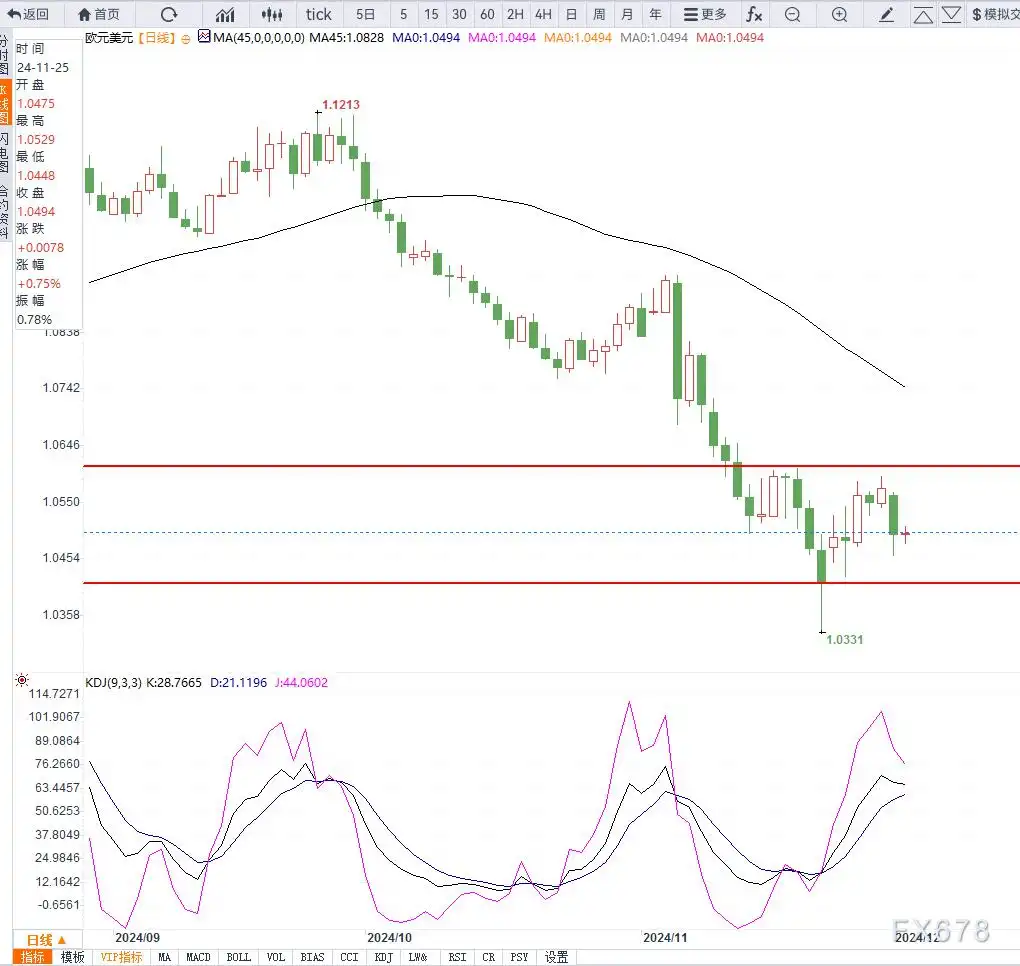Go back with the 返回 button
The height and width of the screenshot is (966, 1020).
28,14
